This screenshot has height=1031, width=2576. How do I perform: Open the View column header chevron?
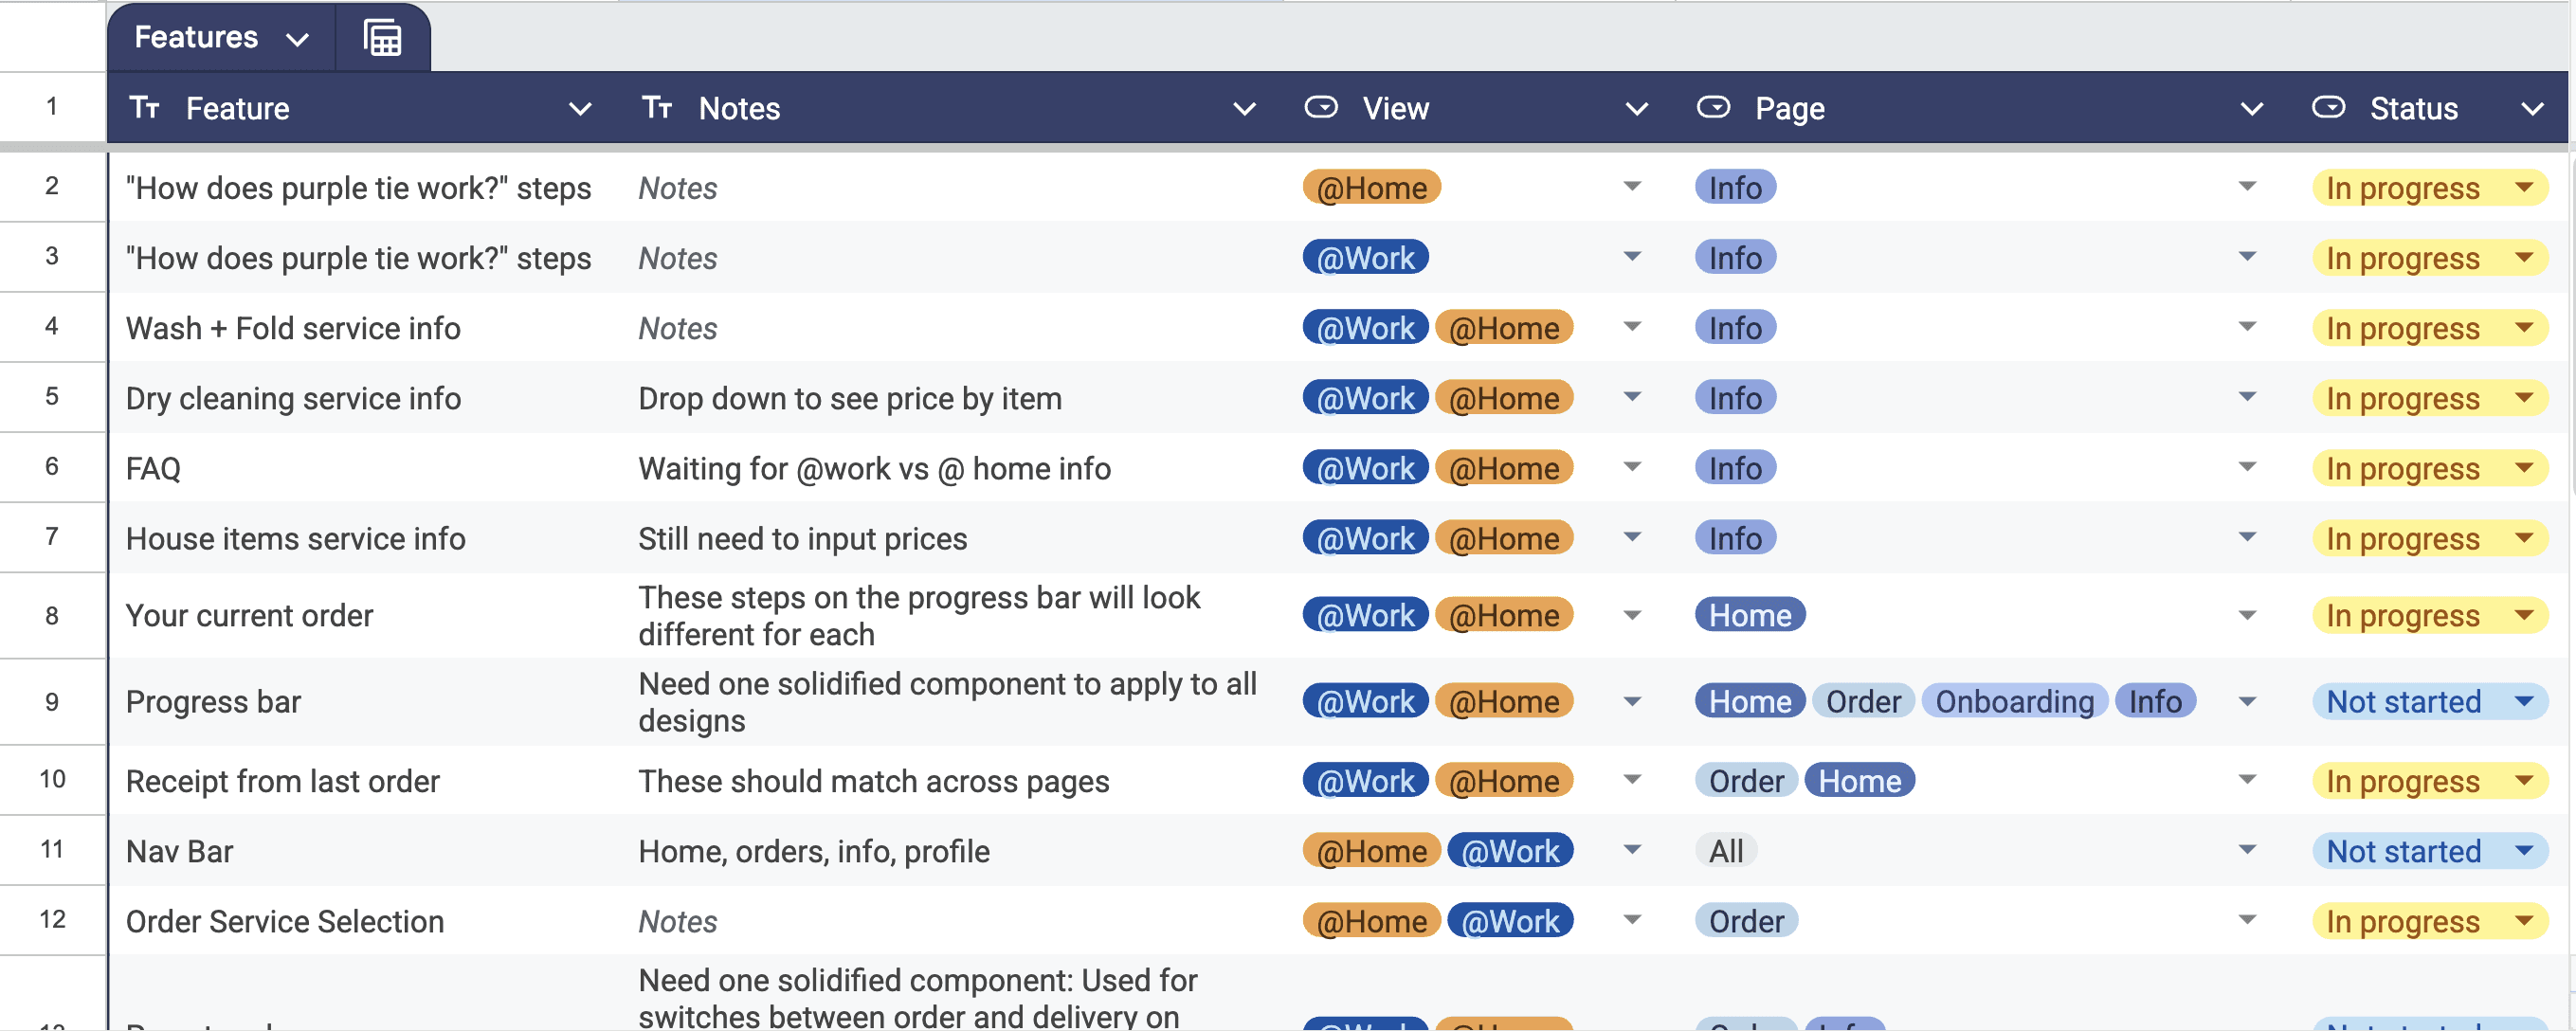point(1636,109)
